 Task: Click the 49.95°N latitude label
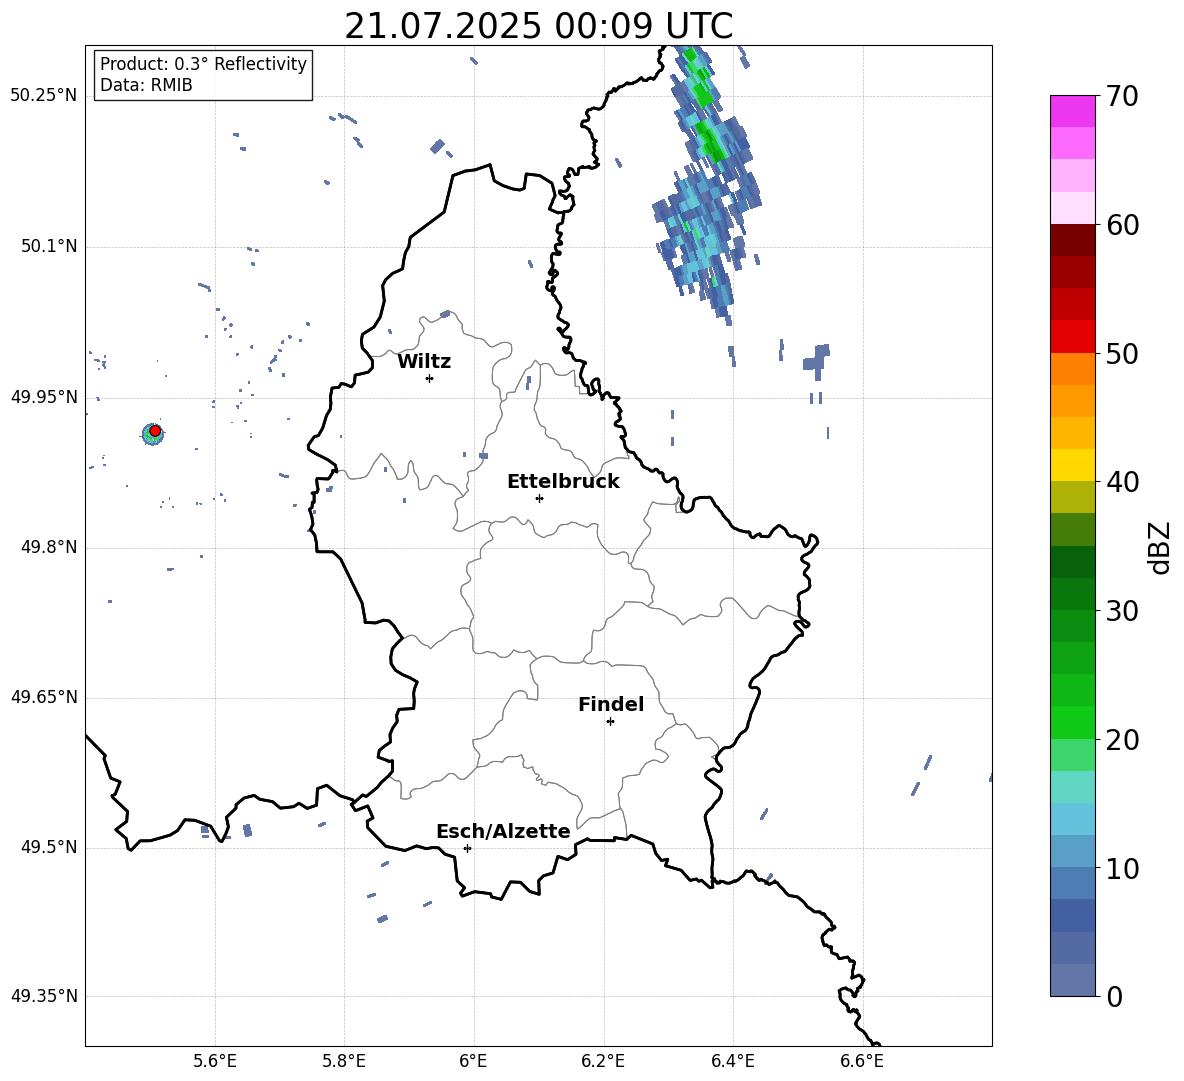coord(44,396)
